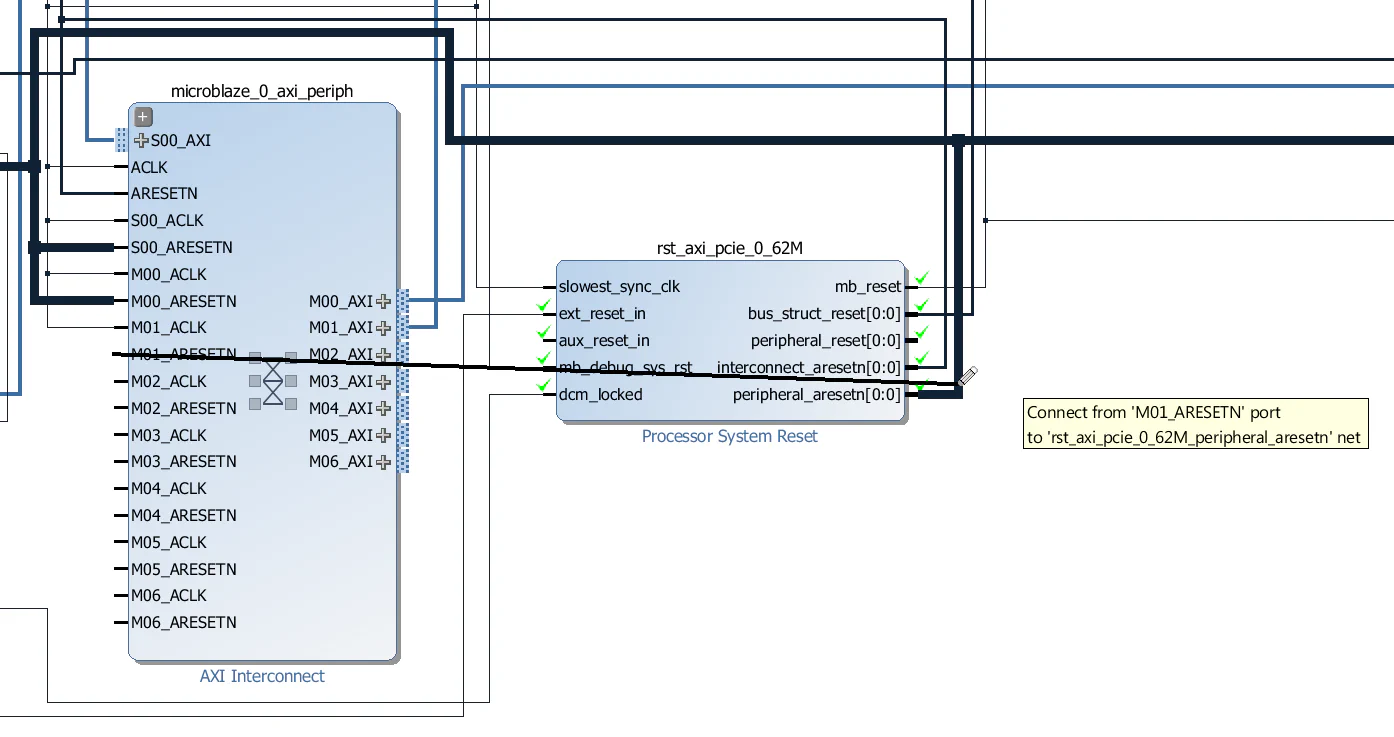Expand the M06_AXI interface pin
This screenshot has width=1394, height=737.
point(385,462)
